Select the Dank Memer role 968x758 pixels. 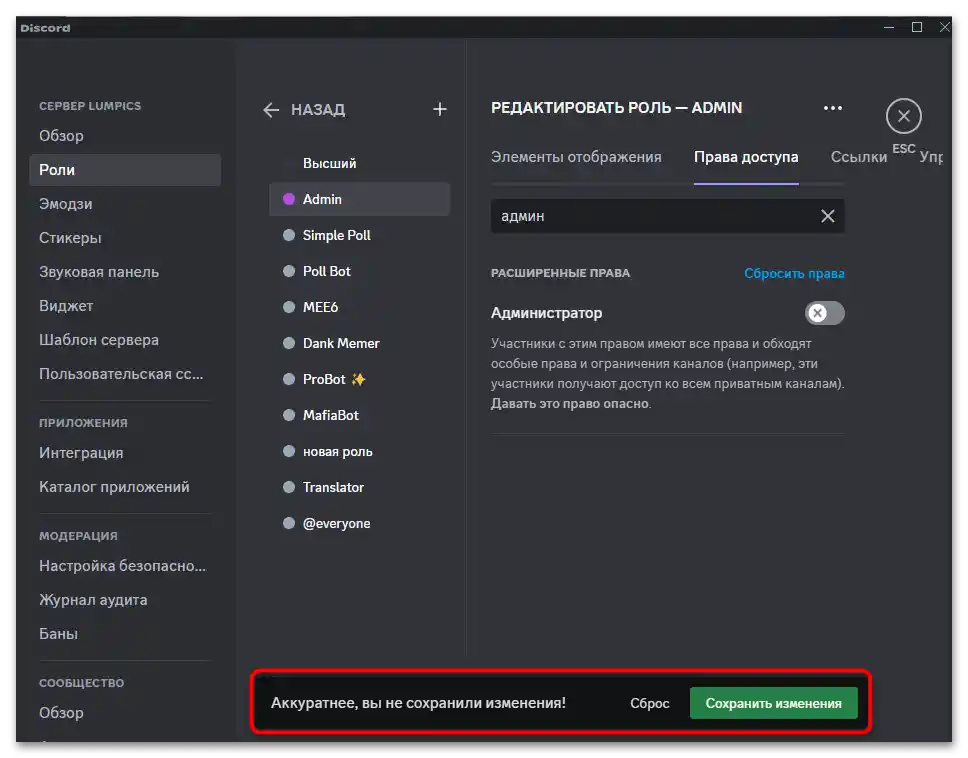pyautogui.click(x=341, y=343)
